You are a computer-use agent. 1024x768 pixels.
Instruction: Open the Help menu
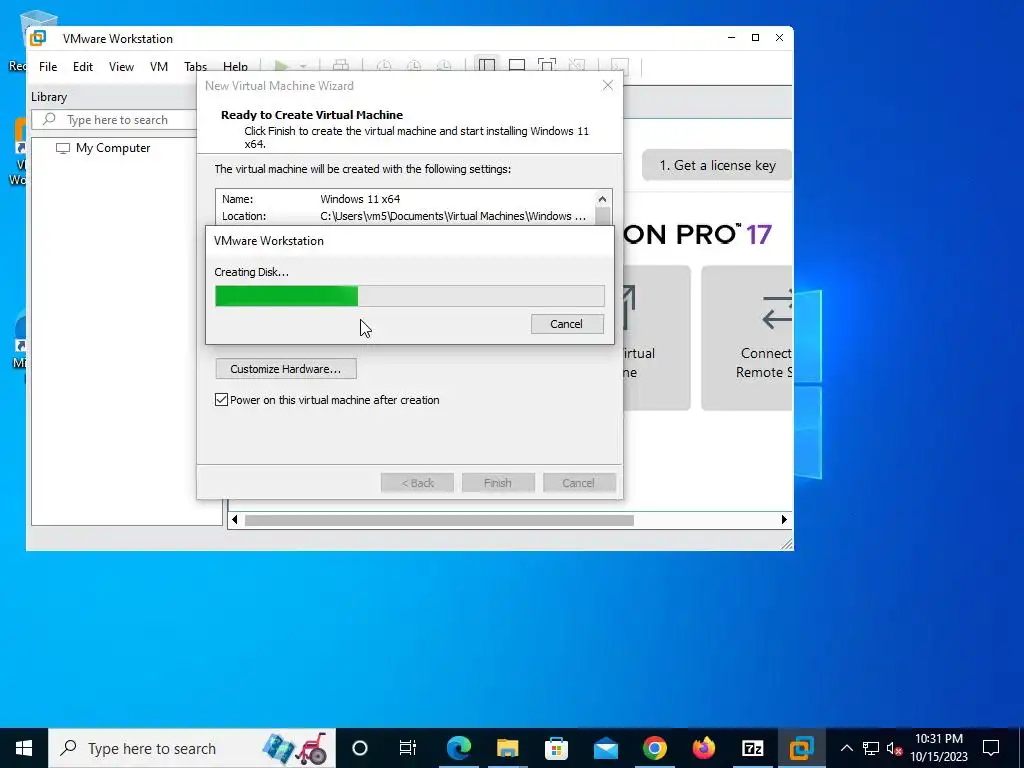[235, 67]
